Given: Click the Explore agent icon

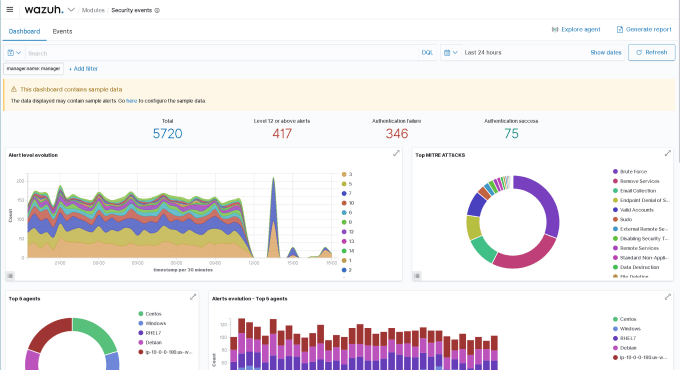Looking at the screenshot, I should [555, 29].
